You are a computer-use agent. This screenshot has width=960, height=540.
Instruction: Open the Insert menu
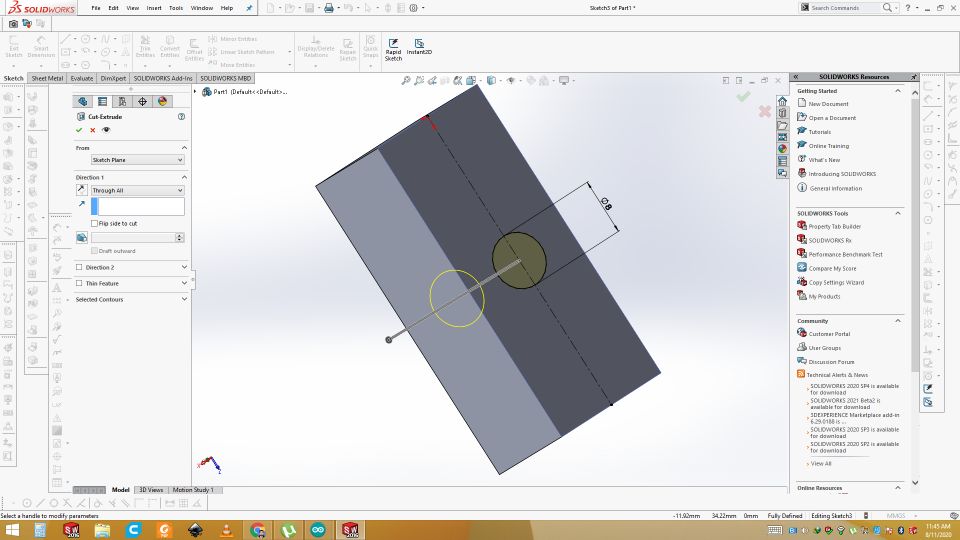pos(154,8)
